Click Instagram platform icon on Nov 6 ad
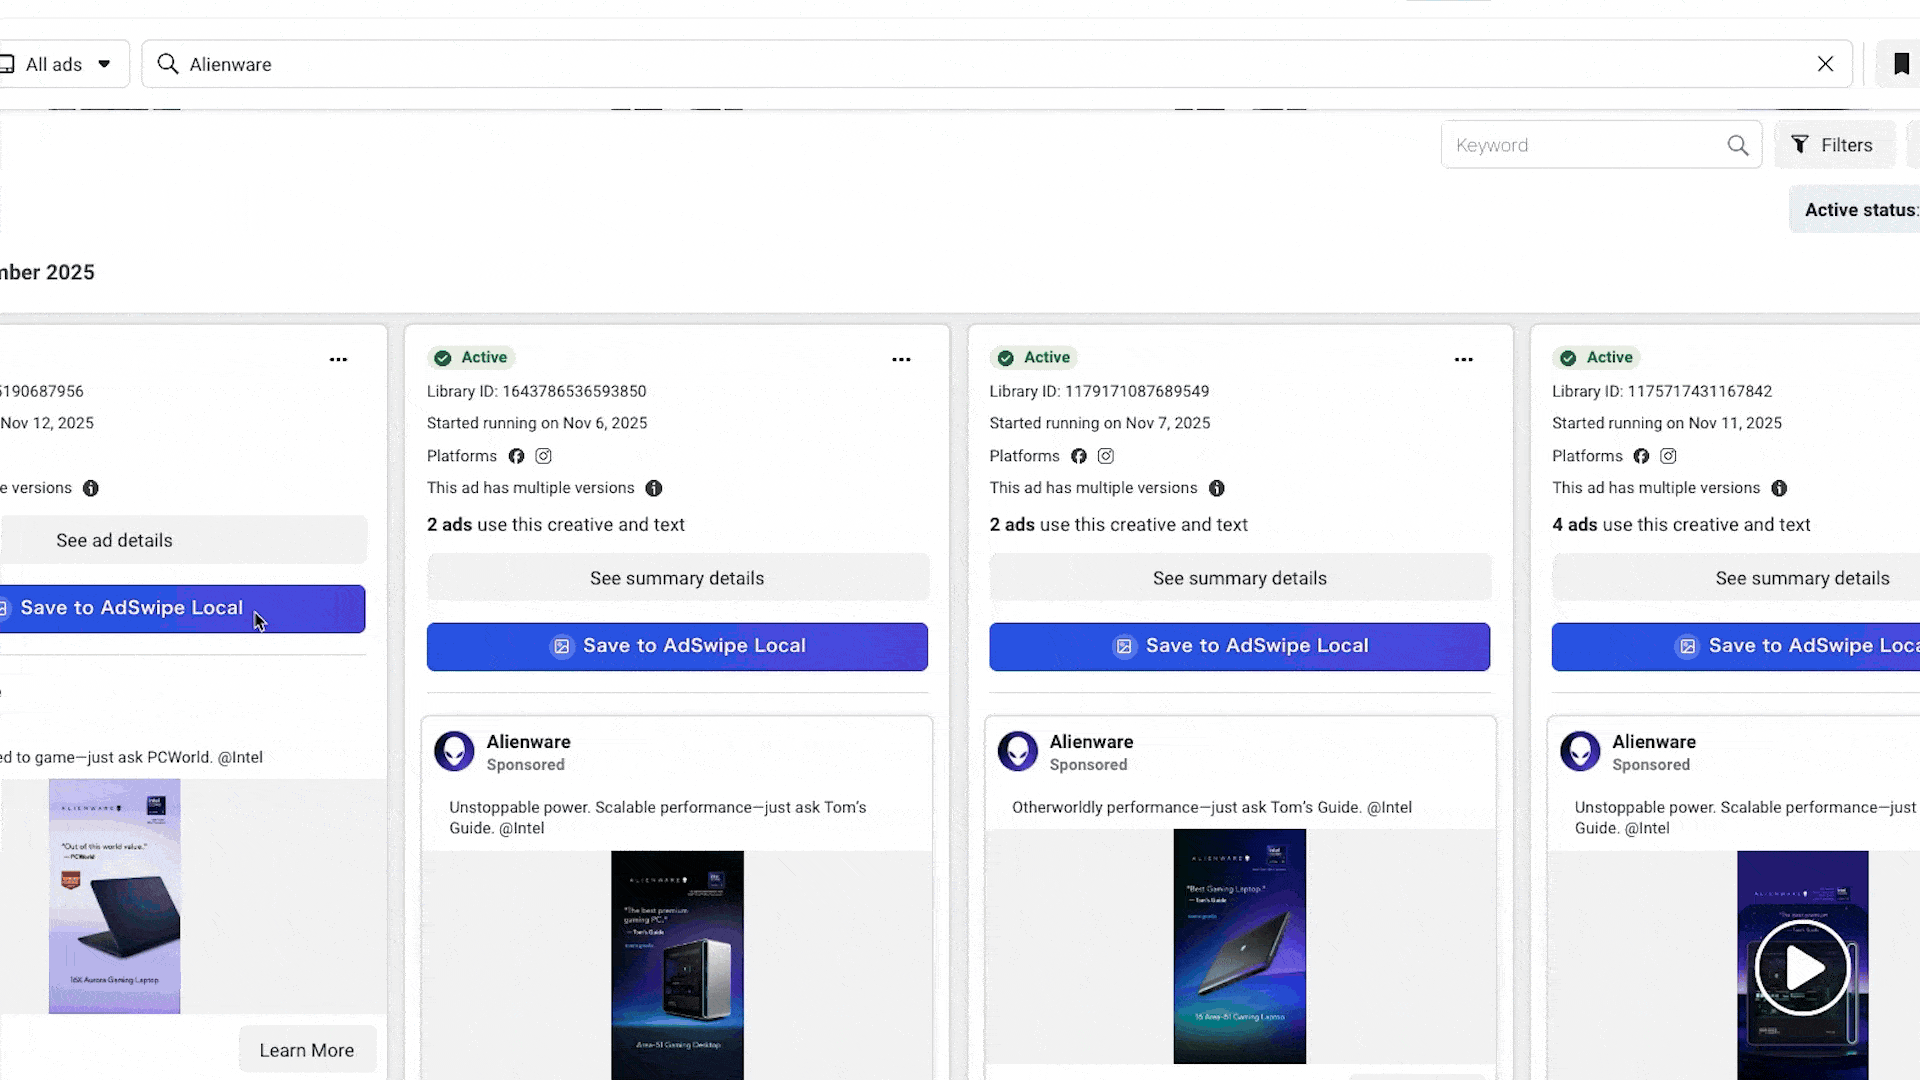The image size is (1920, 1080). click(x=543, y=456)
